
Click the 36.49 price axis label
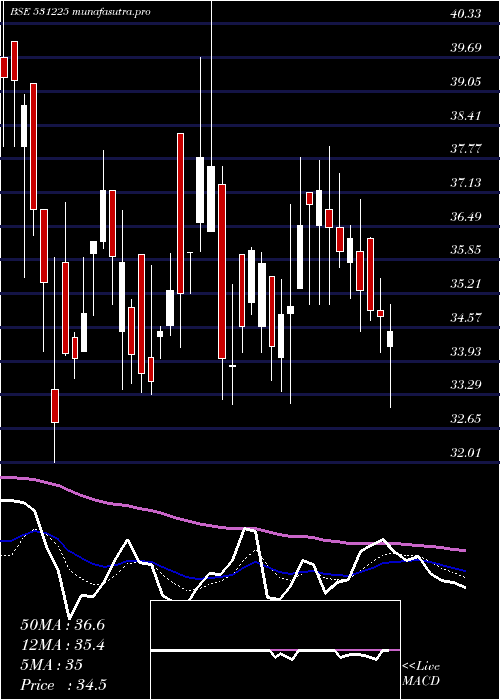pos(466,217)
